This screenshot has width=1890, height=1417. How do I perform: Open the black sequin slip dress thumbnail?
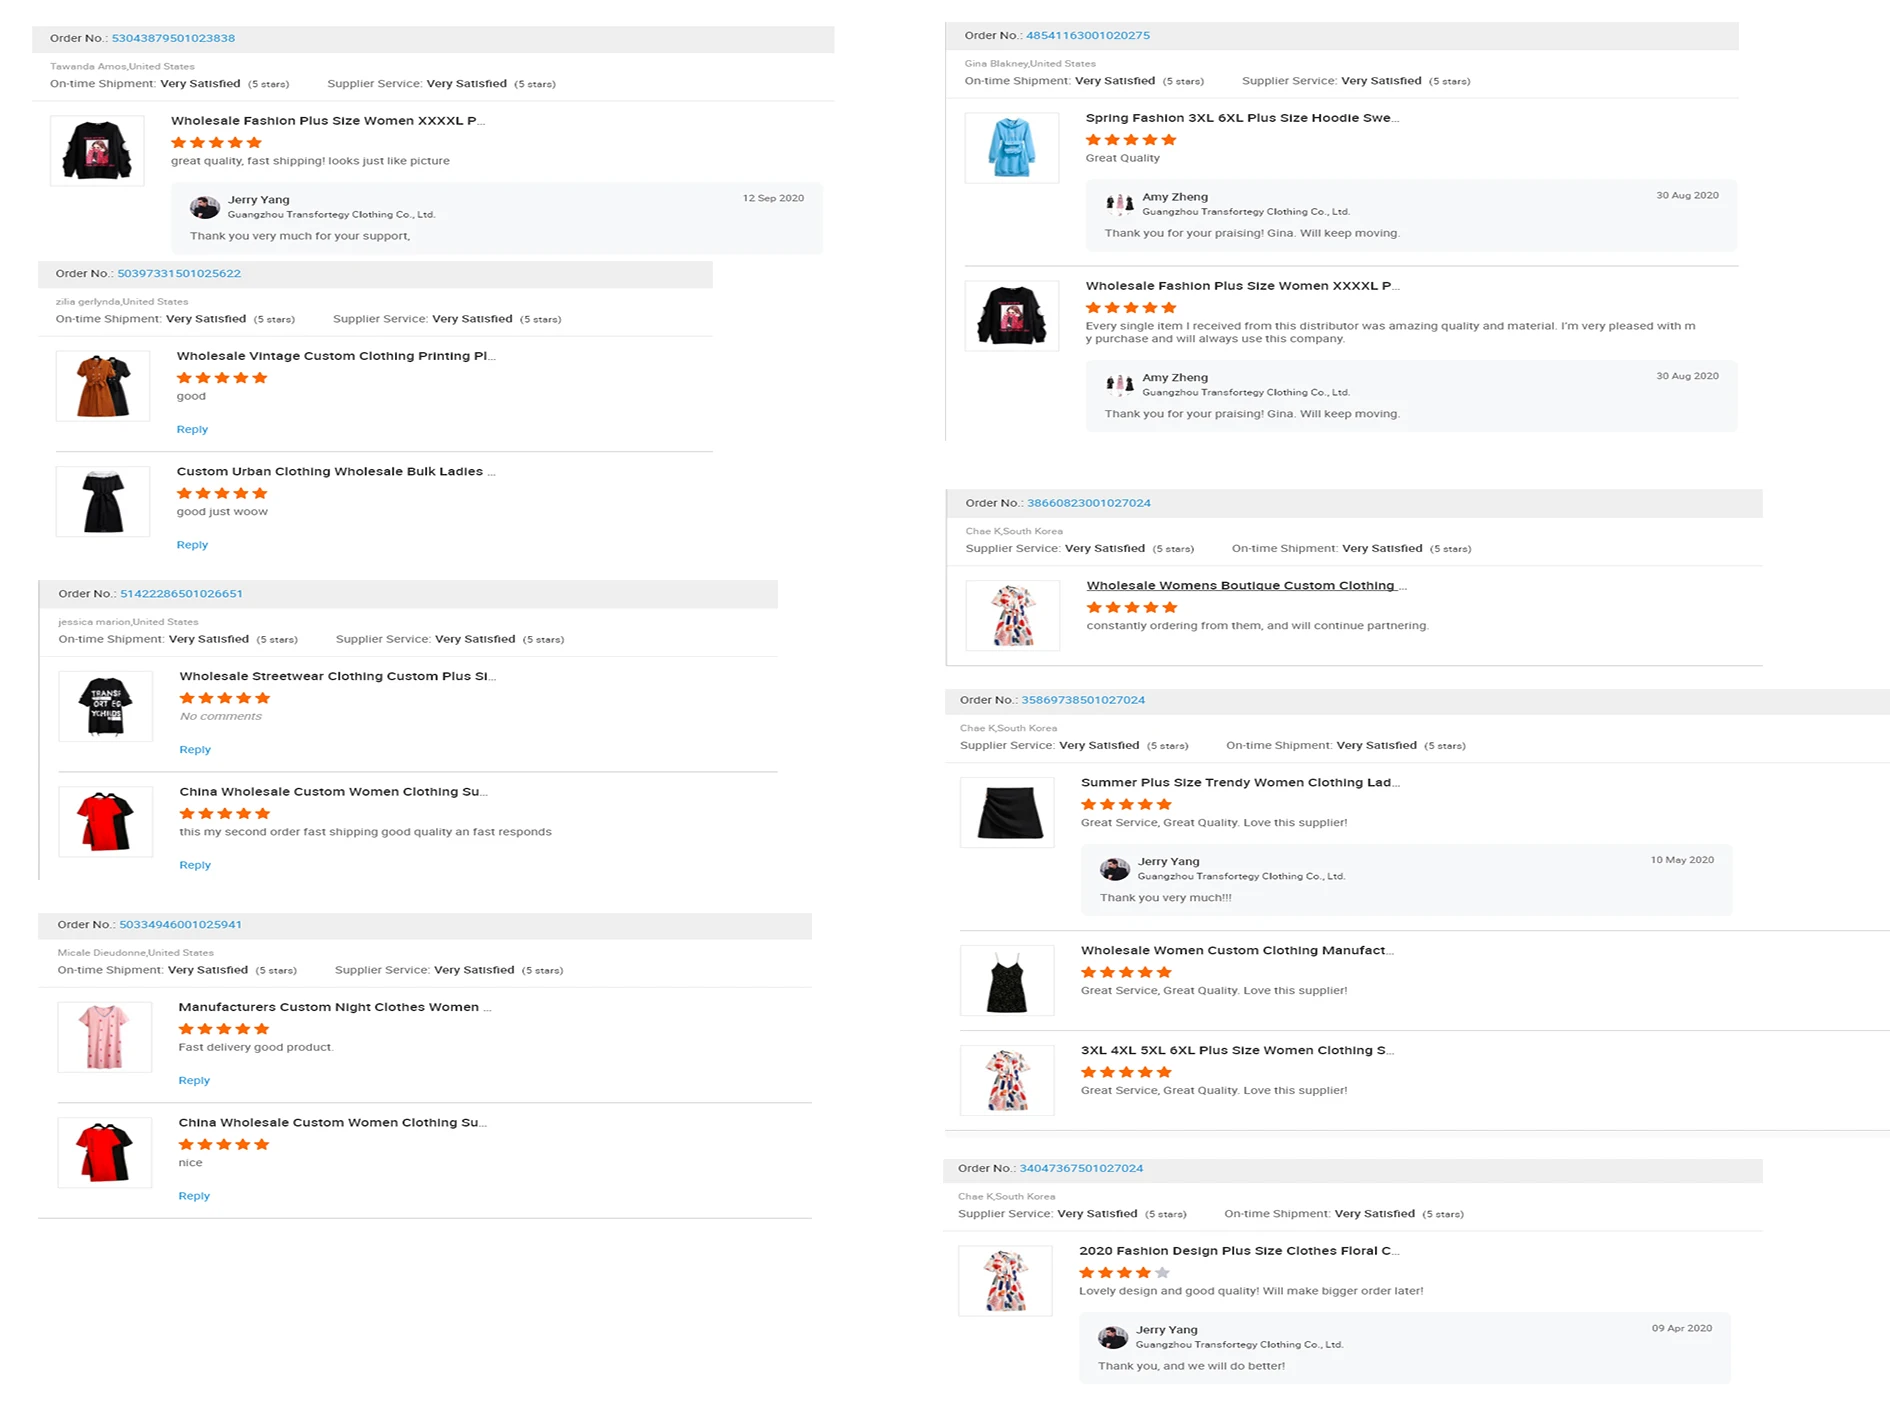[x=1007, y=981]
